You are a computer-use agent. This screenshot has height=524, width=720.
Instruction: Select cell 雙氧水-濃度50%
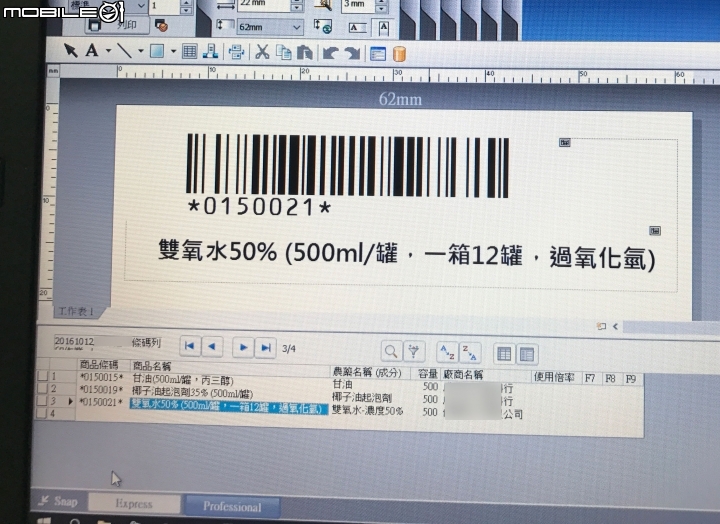[367, 410]
